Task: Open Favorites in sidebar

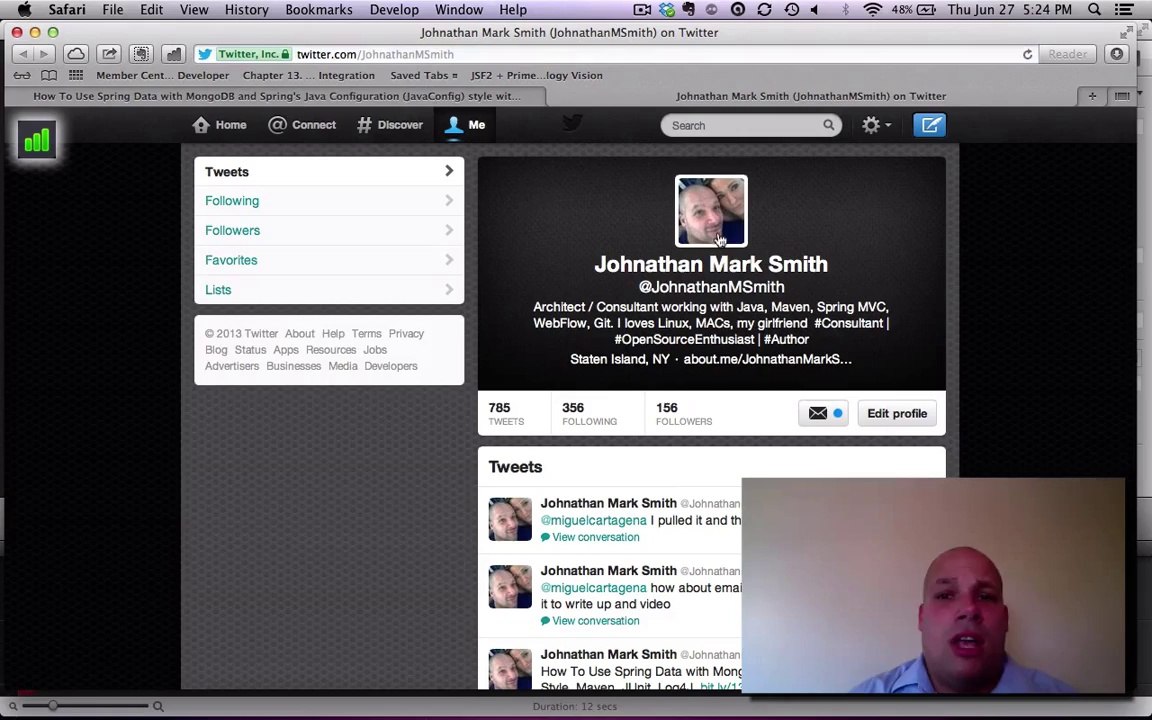Action: coord(329,260)
